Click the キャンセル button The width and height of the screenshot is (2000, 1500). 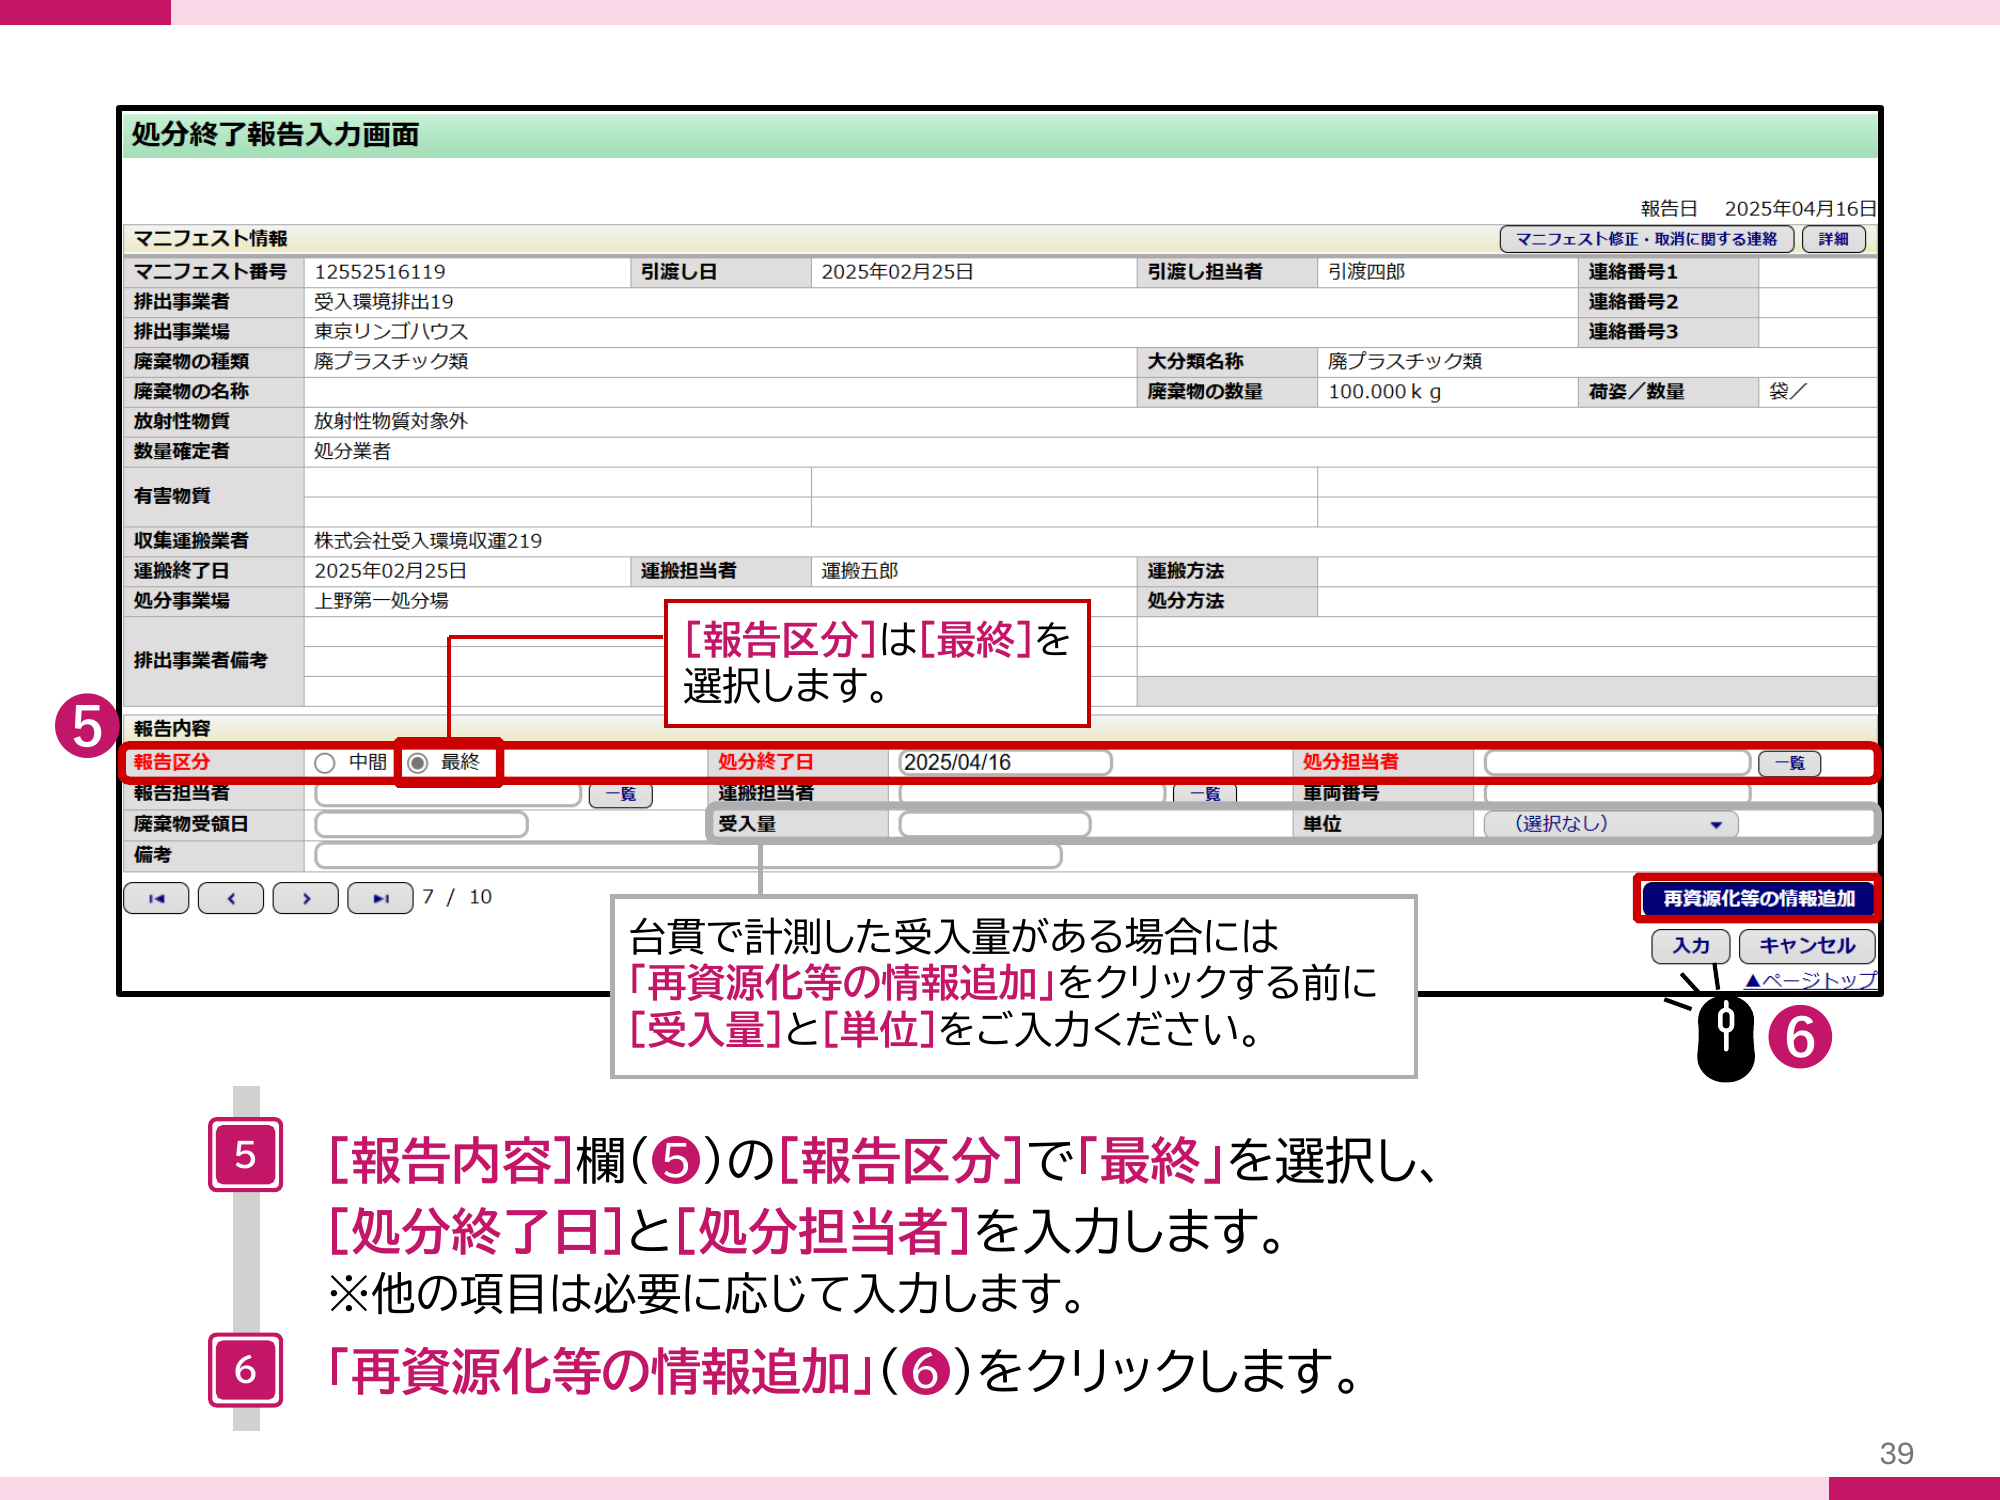tap(1806, 945)
